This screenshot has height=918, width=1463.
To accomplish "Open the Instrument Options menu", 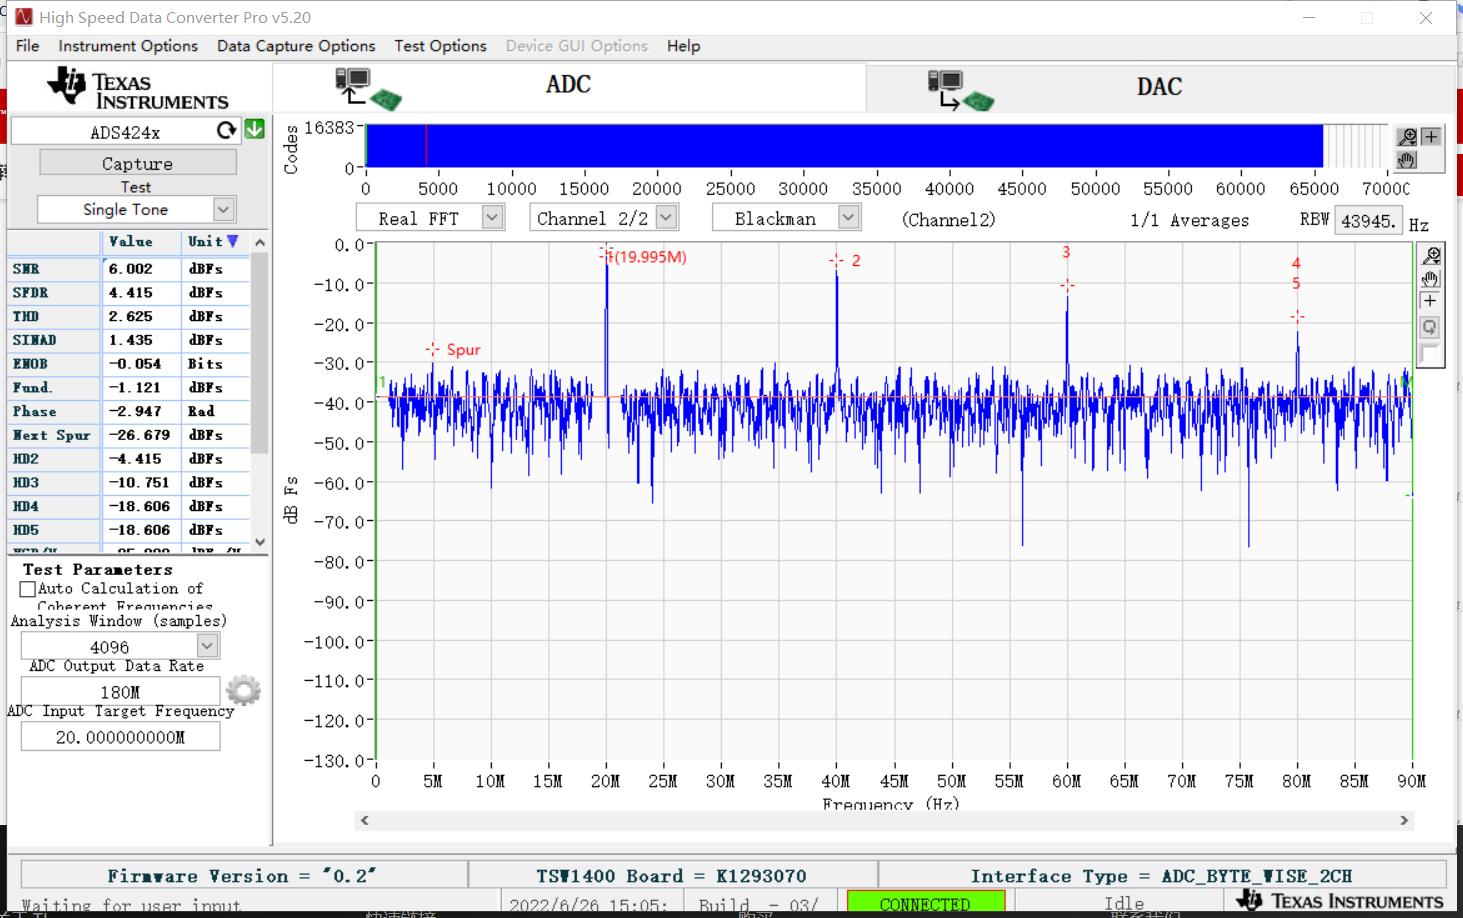I will [x=128, y=46].
